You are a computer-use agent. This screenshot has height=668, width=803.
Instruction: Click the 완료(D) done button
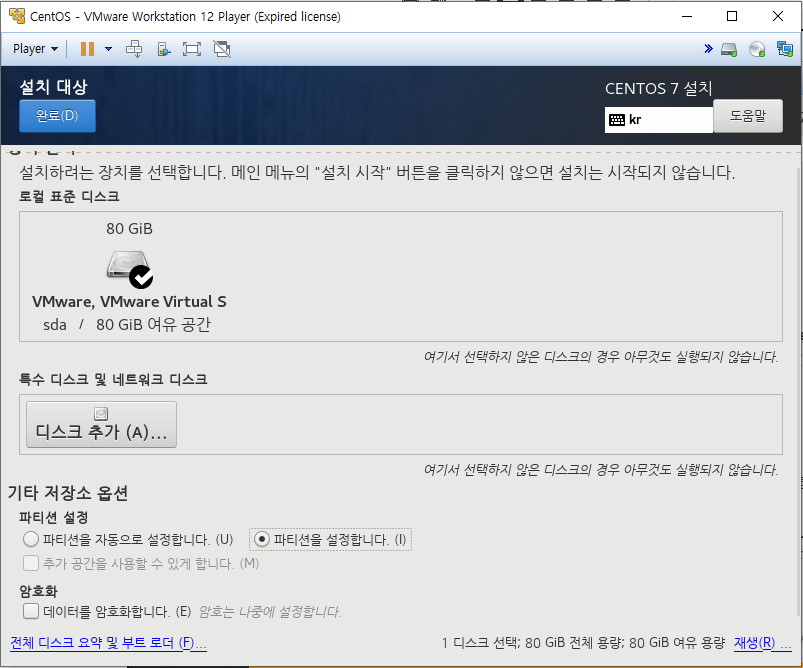click(x=57, y=116)
